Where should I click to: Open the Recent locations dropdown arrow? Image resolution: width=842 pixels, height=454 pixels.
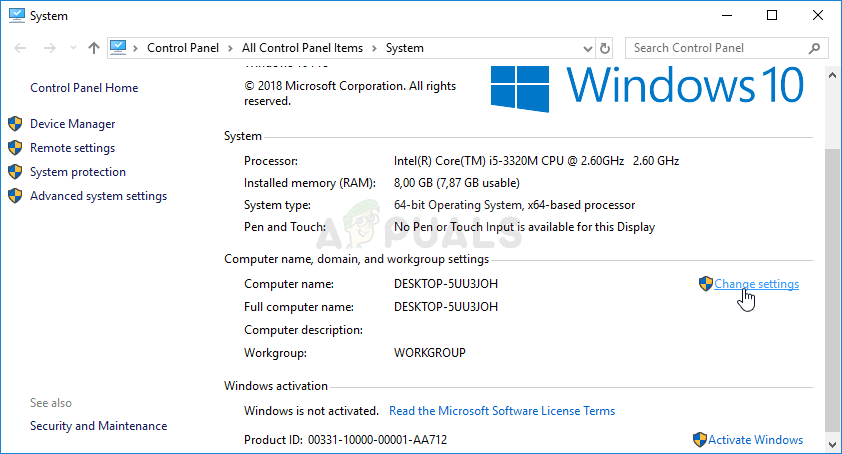(73, 48)
